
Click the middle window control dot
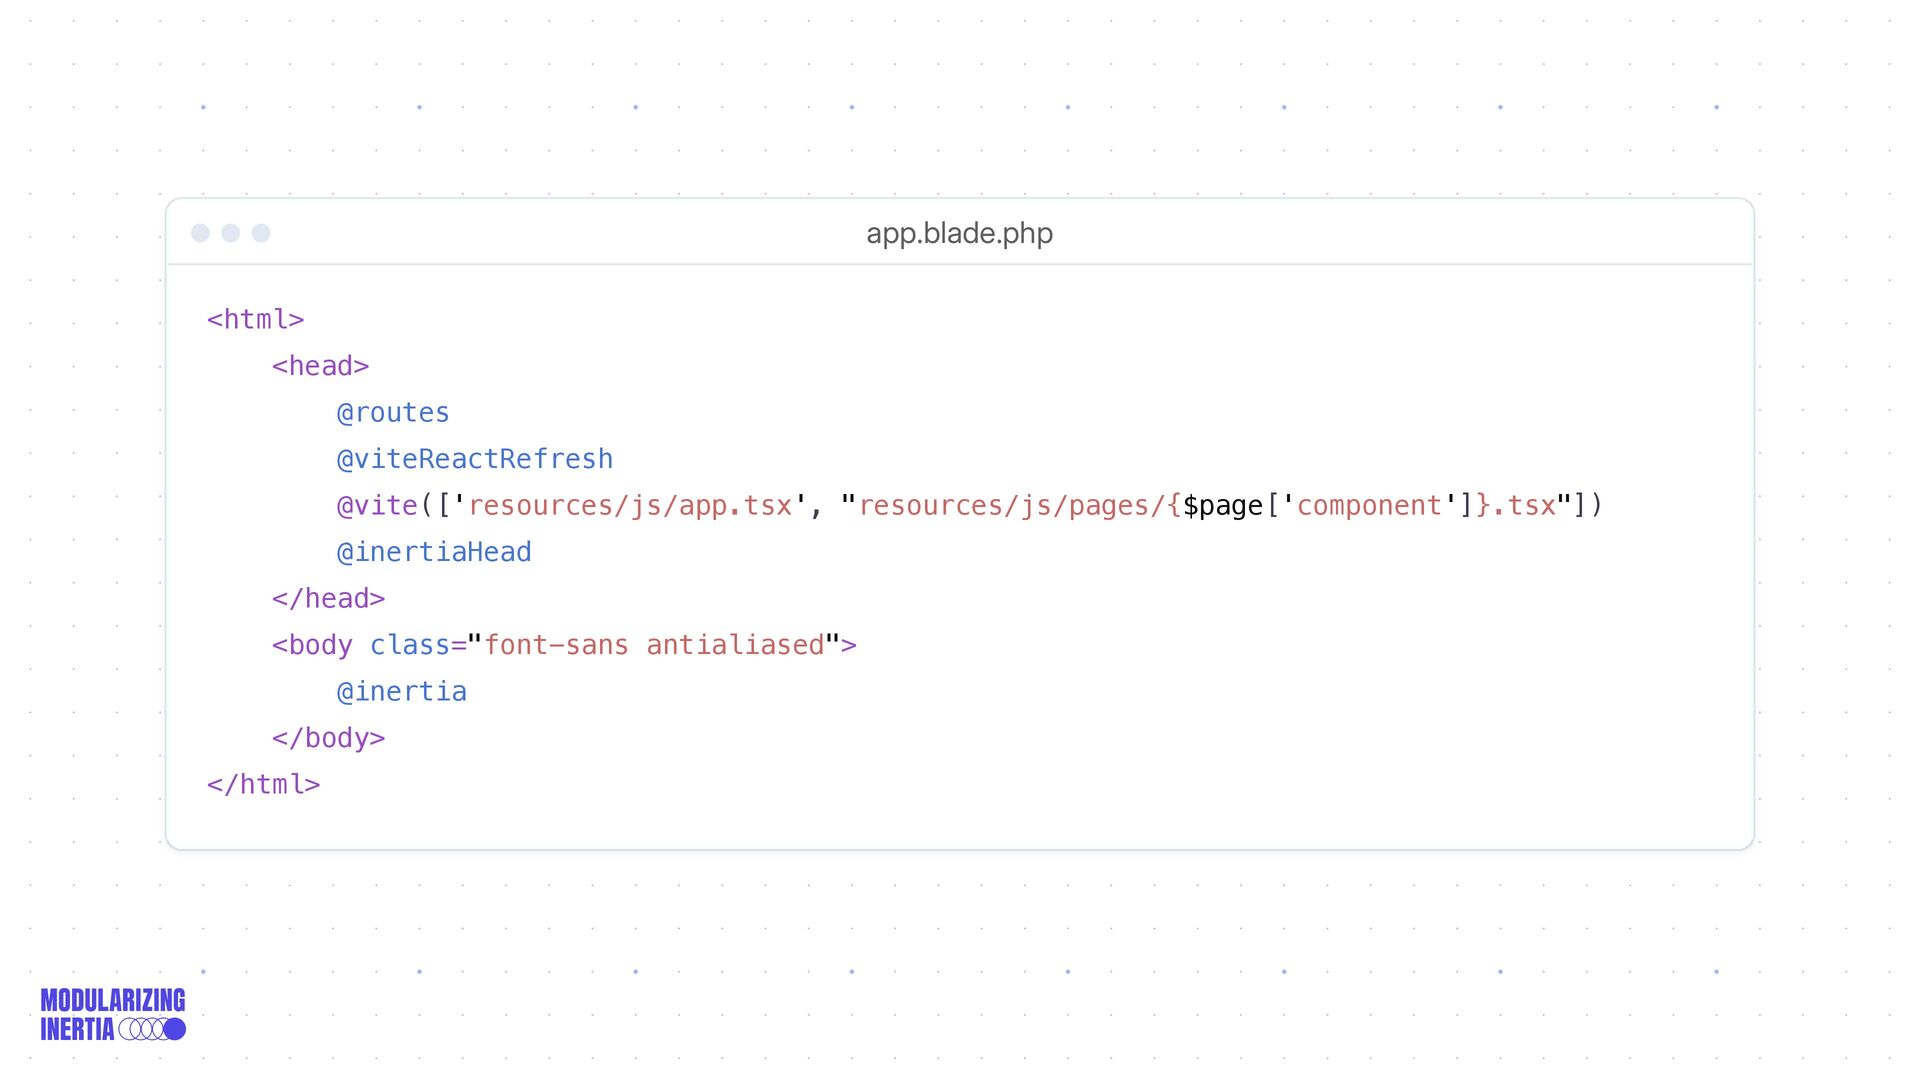pyautogui.click(x=231, y=233)
